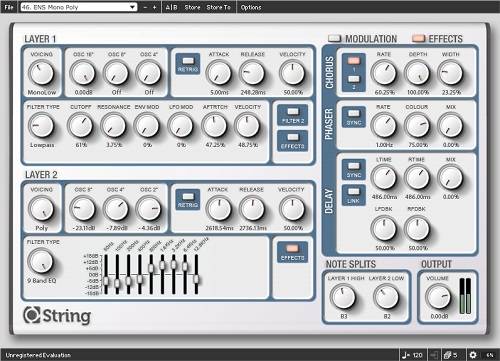Click the Phaser Mix knob
Image resolution: width=500 pixels, height=361 pixels.
pos(451,126)
